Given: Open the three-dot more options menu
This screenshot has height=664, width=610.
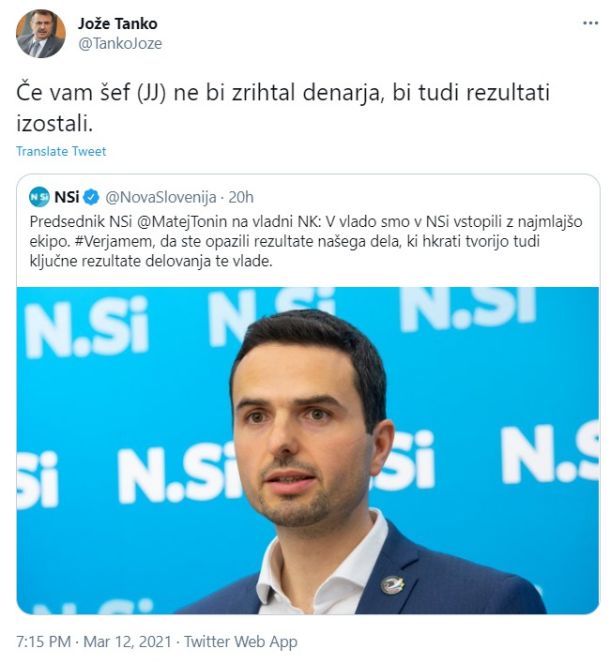Looking at the screenshot, I should pos(590,23).
